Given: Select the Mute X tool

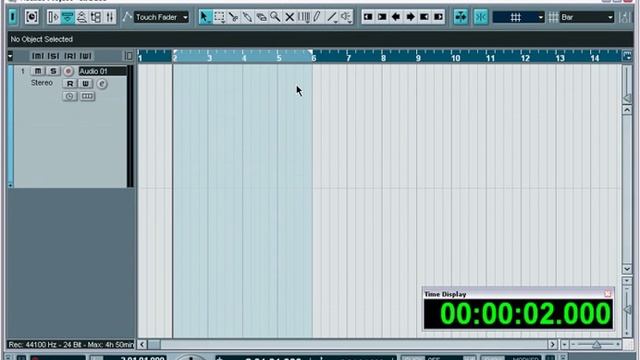Looking at the screenshot, I should (x=289, y=17).
